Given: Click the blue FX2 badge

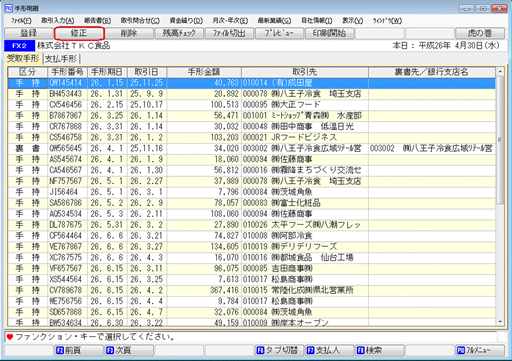Looking at the screenshot, I should click(19, 46).
